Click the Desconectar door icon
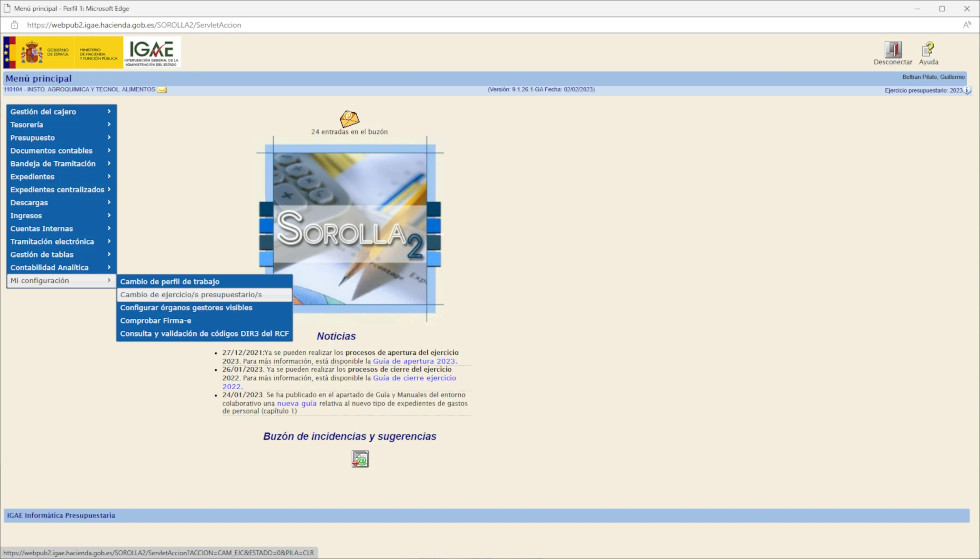The height and width of the screenshot is (559, 980). click(893, 49)
